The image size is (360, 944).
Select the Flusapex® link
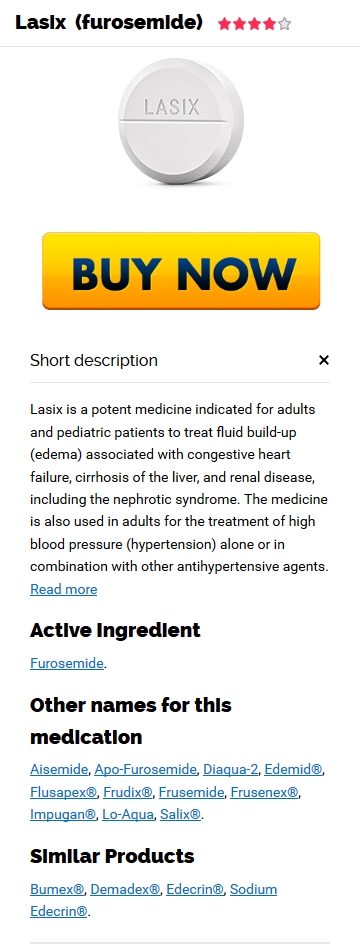[x=63, y=792]
